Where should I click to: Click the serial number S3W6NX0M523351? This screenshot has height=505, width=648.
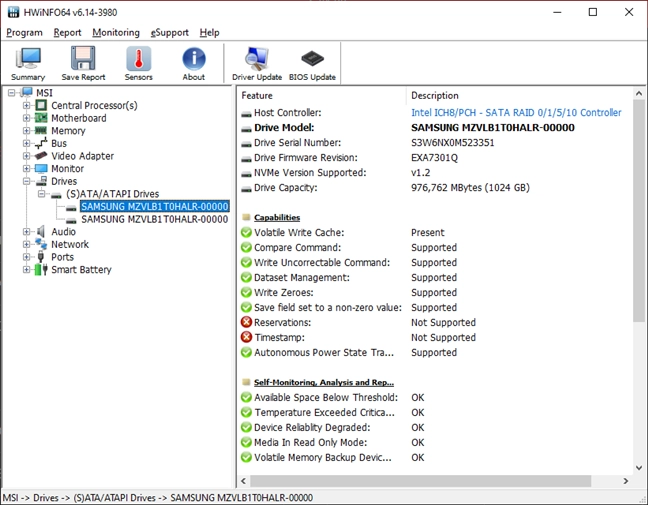click(x=453, y=143)
